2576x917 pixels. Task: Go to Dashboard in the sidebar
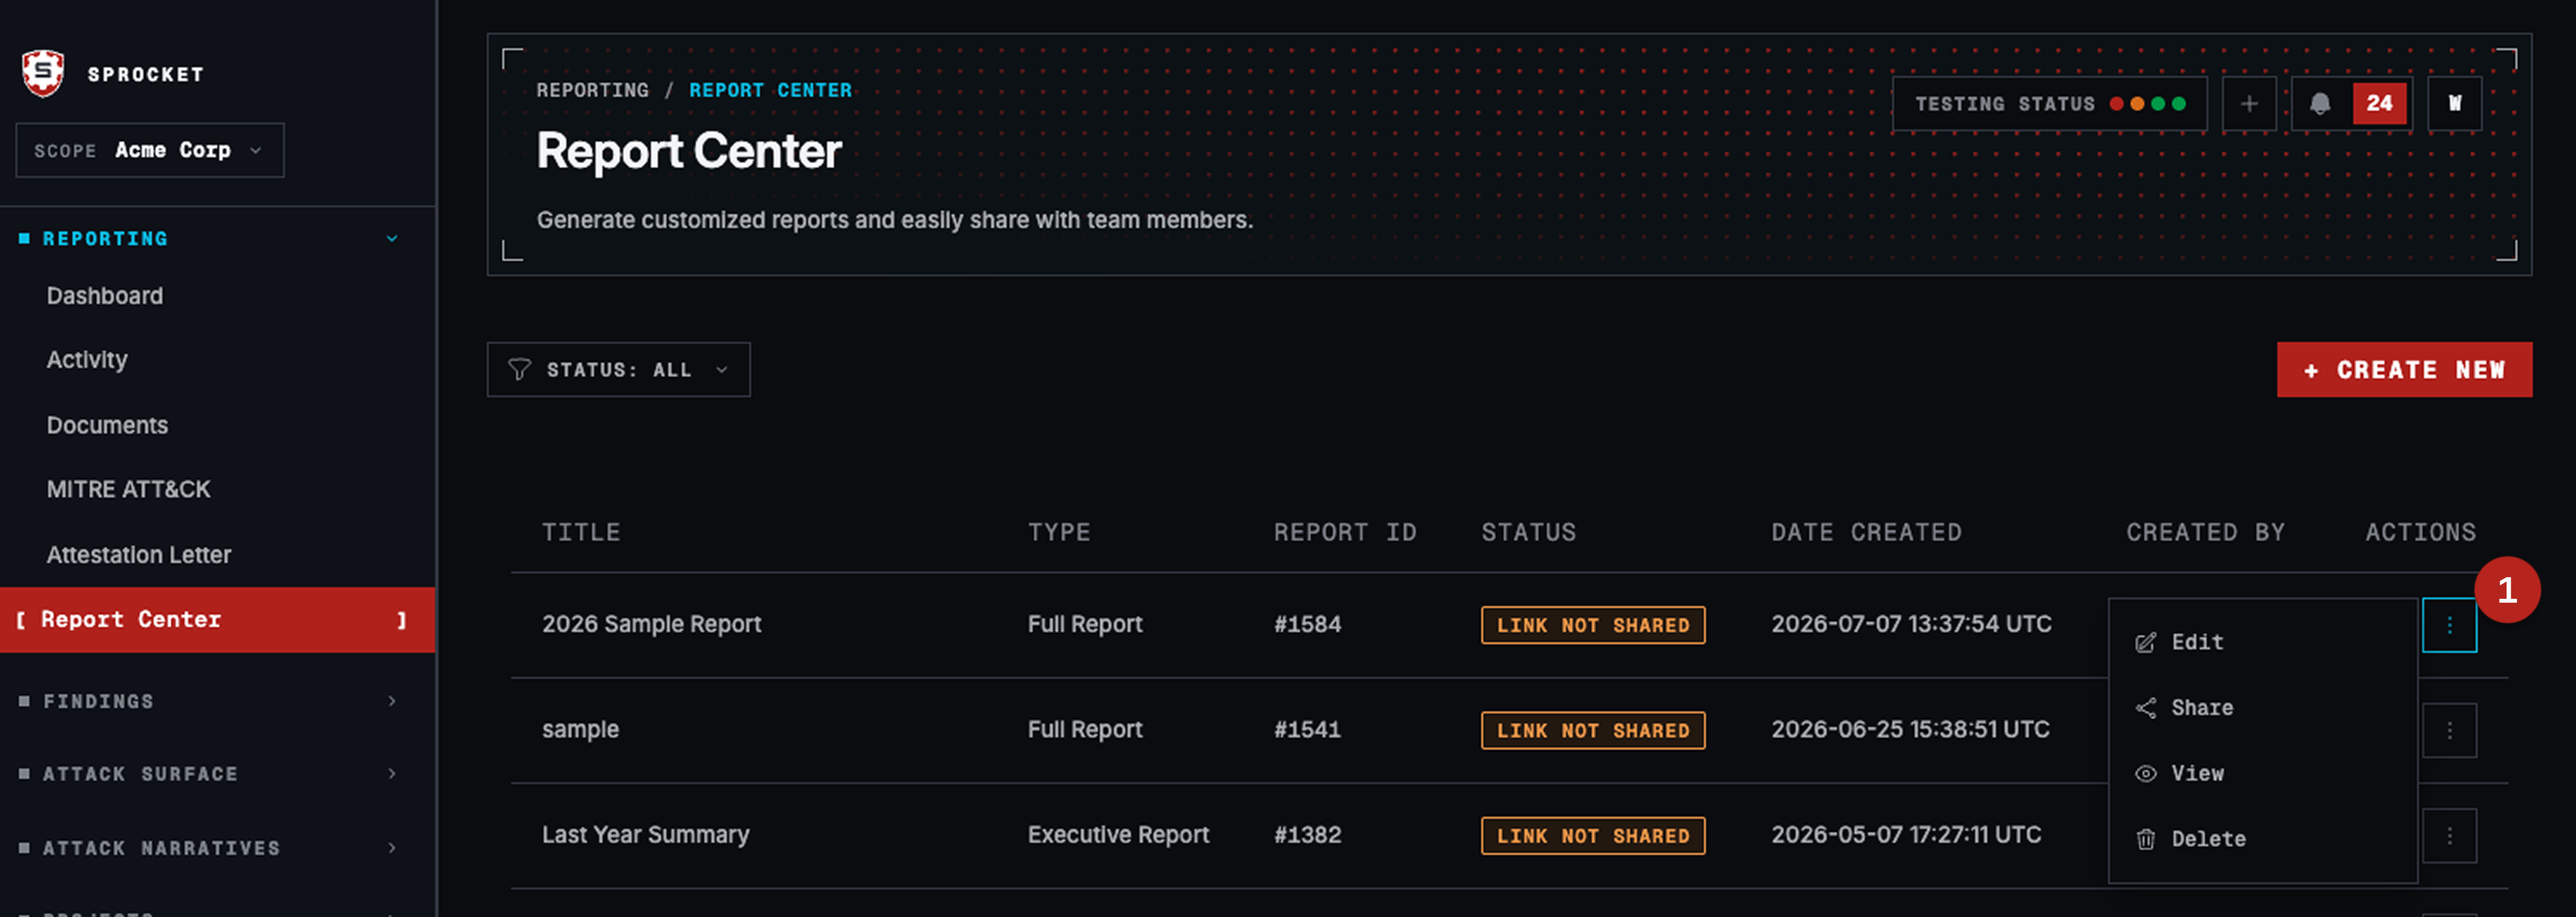[104, 296]
